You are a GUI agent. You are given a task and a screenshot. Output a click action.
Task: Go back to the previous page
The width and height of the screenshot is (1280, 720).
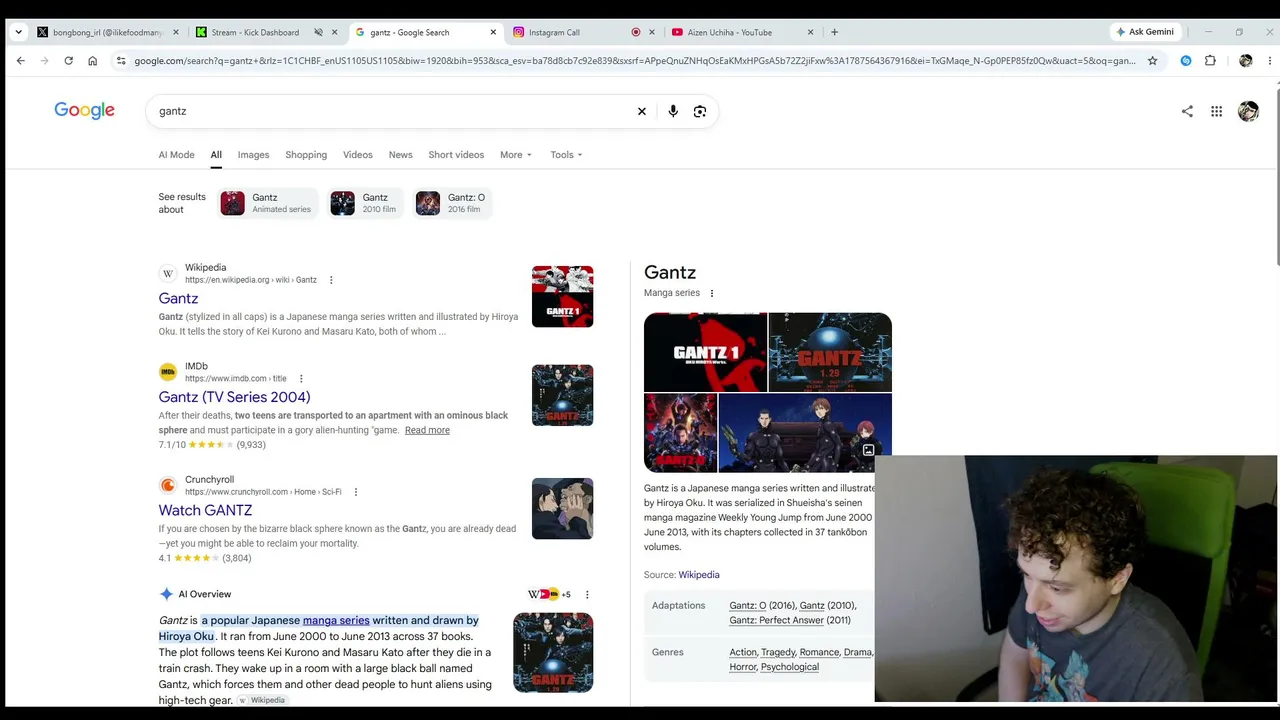(20, 60)
